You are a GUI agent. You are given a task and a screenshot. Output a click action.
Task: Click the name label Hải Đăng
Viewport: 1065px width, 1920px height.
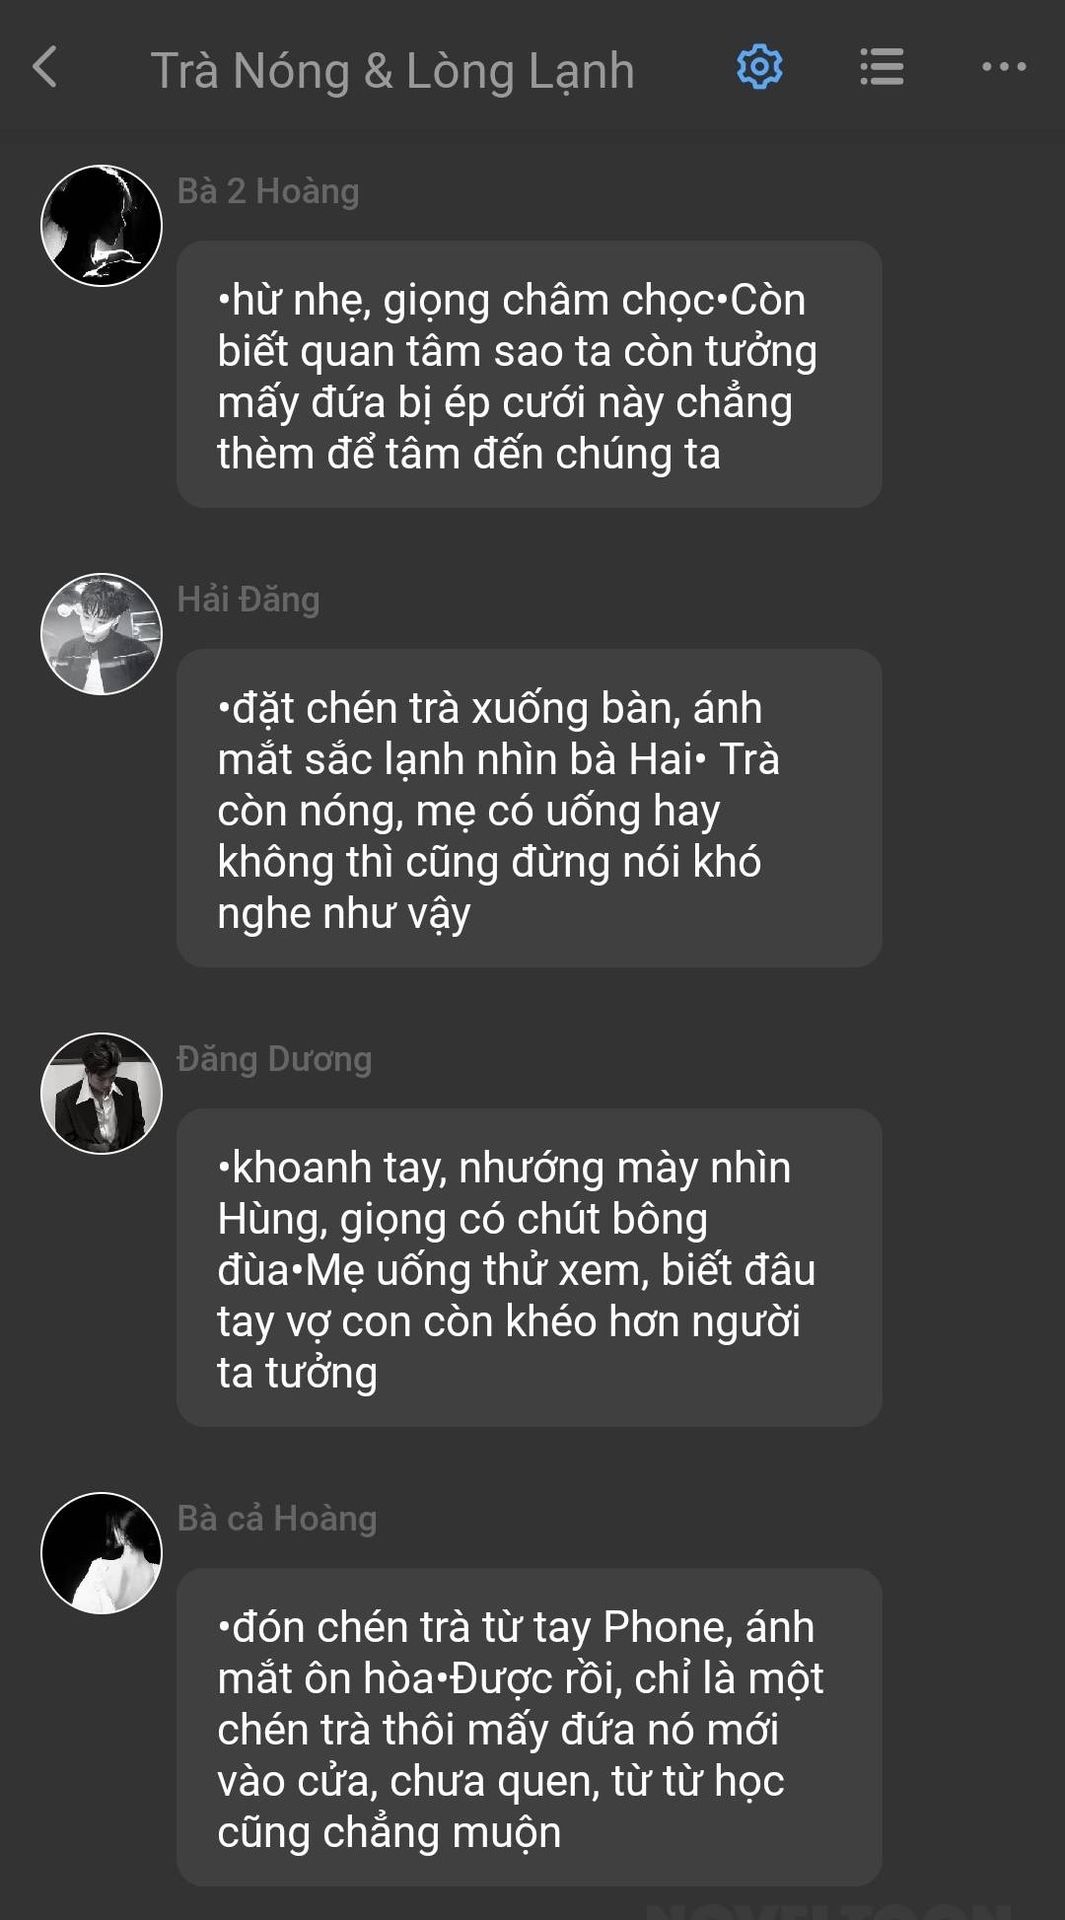coord(248,598)
